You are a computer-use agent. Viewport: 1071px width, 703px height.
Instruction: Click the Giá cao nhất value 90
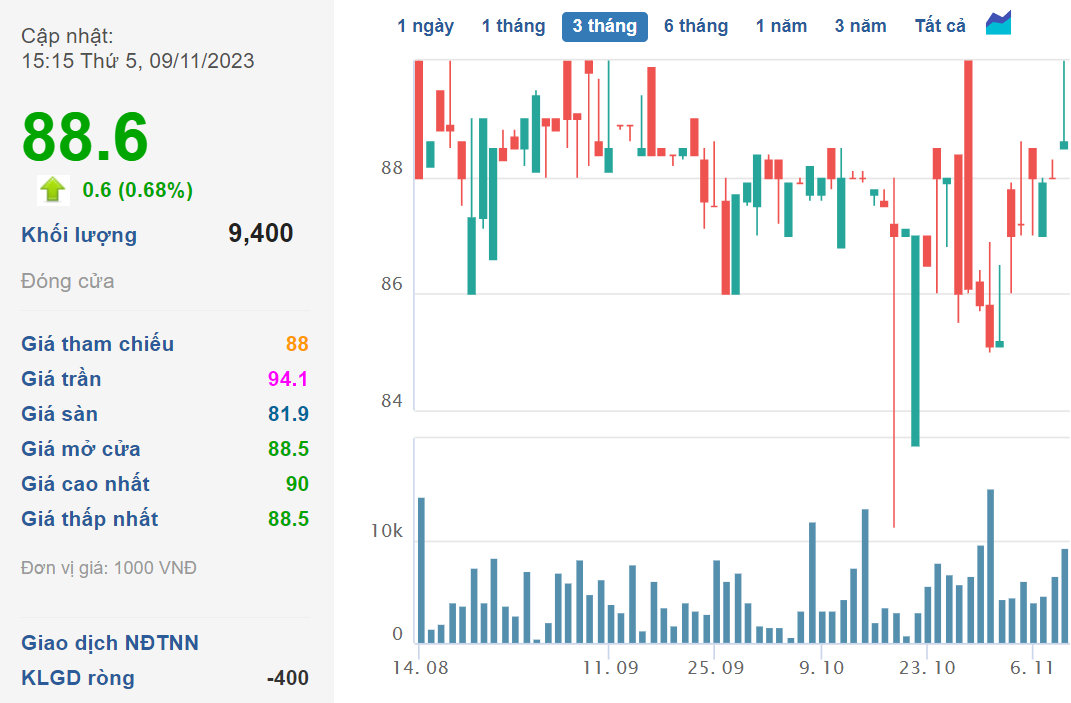297,484
